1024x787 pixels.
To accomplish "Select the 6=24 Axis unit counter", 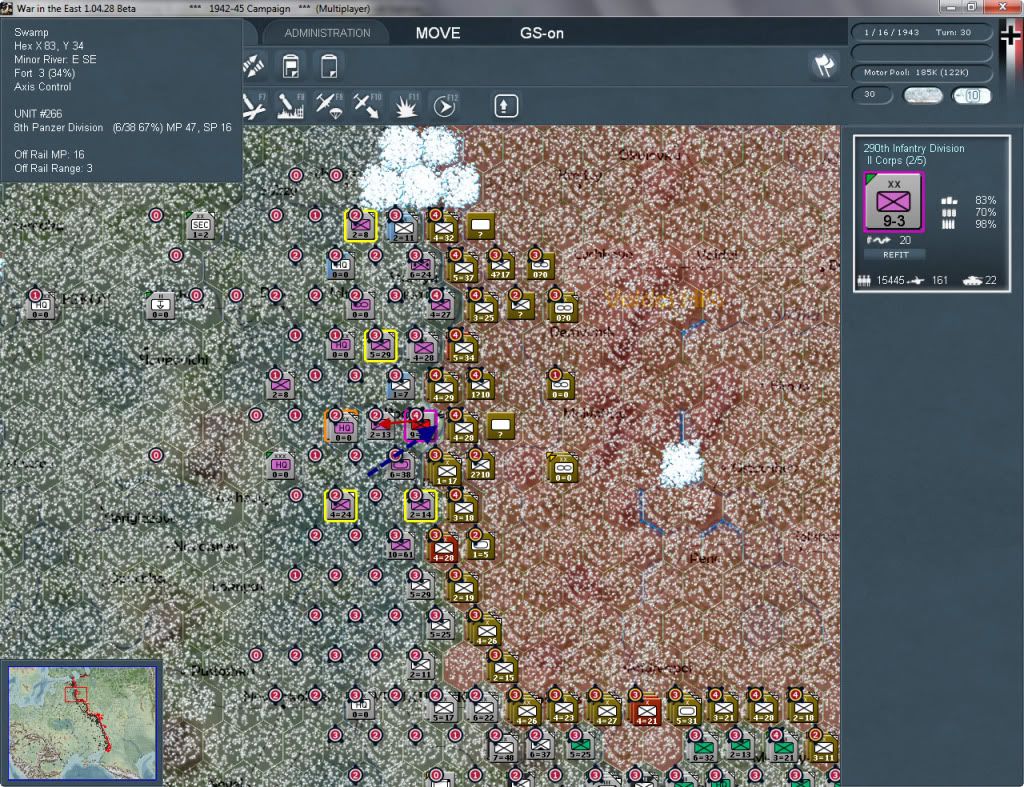I will click(x=421, y=266).
